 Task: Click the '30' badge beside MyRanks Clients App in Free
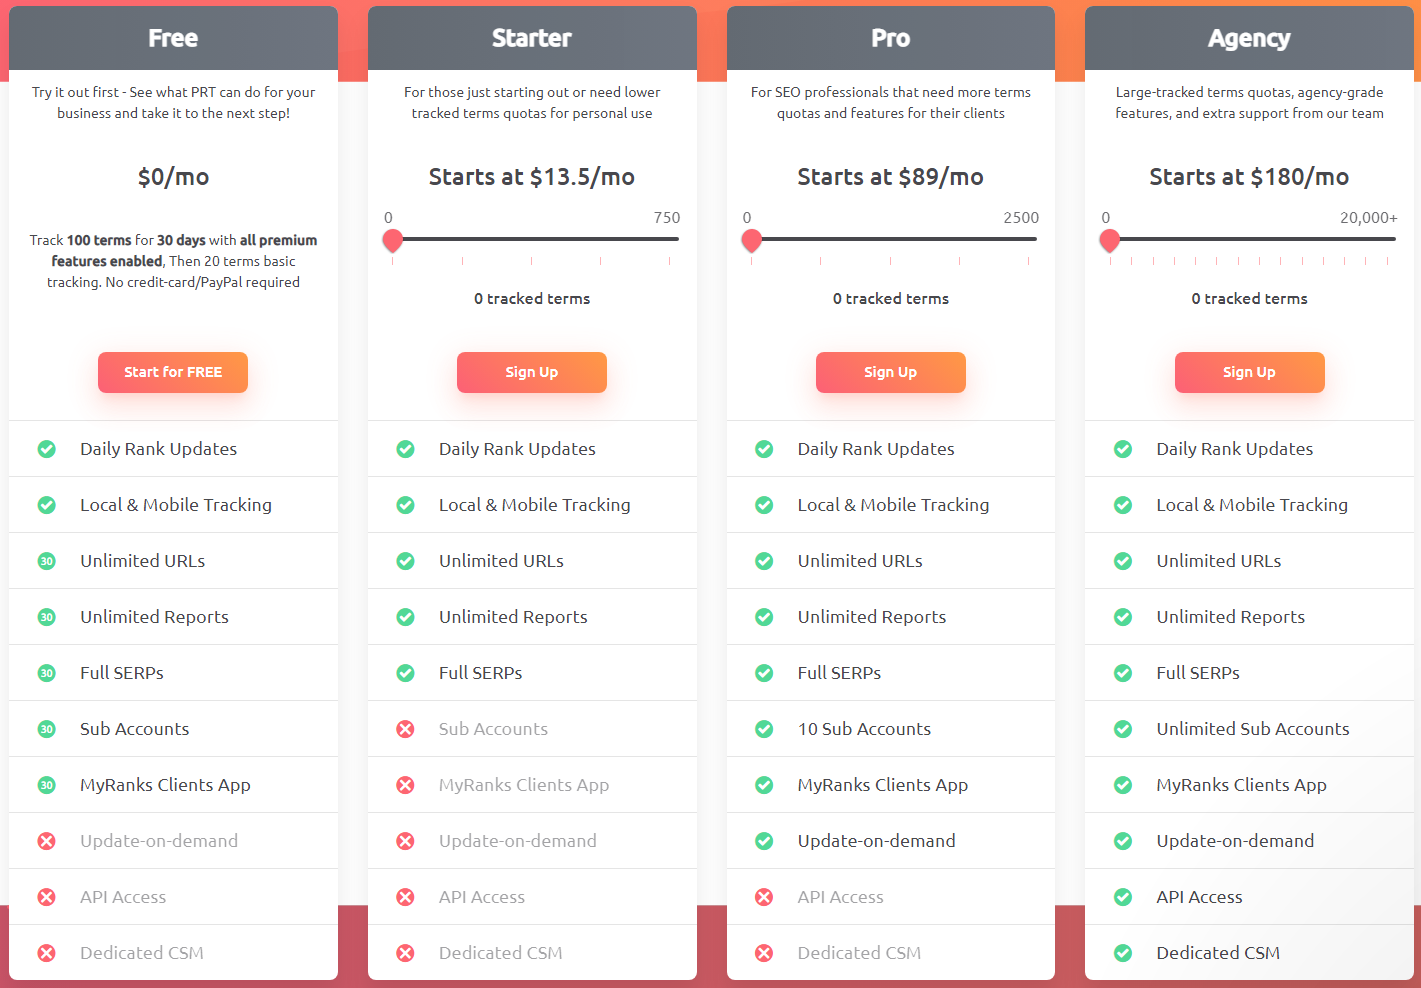pyautogui.click(x=46, y=785)
